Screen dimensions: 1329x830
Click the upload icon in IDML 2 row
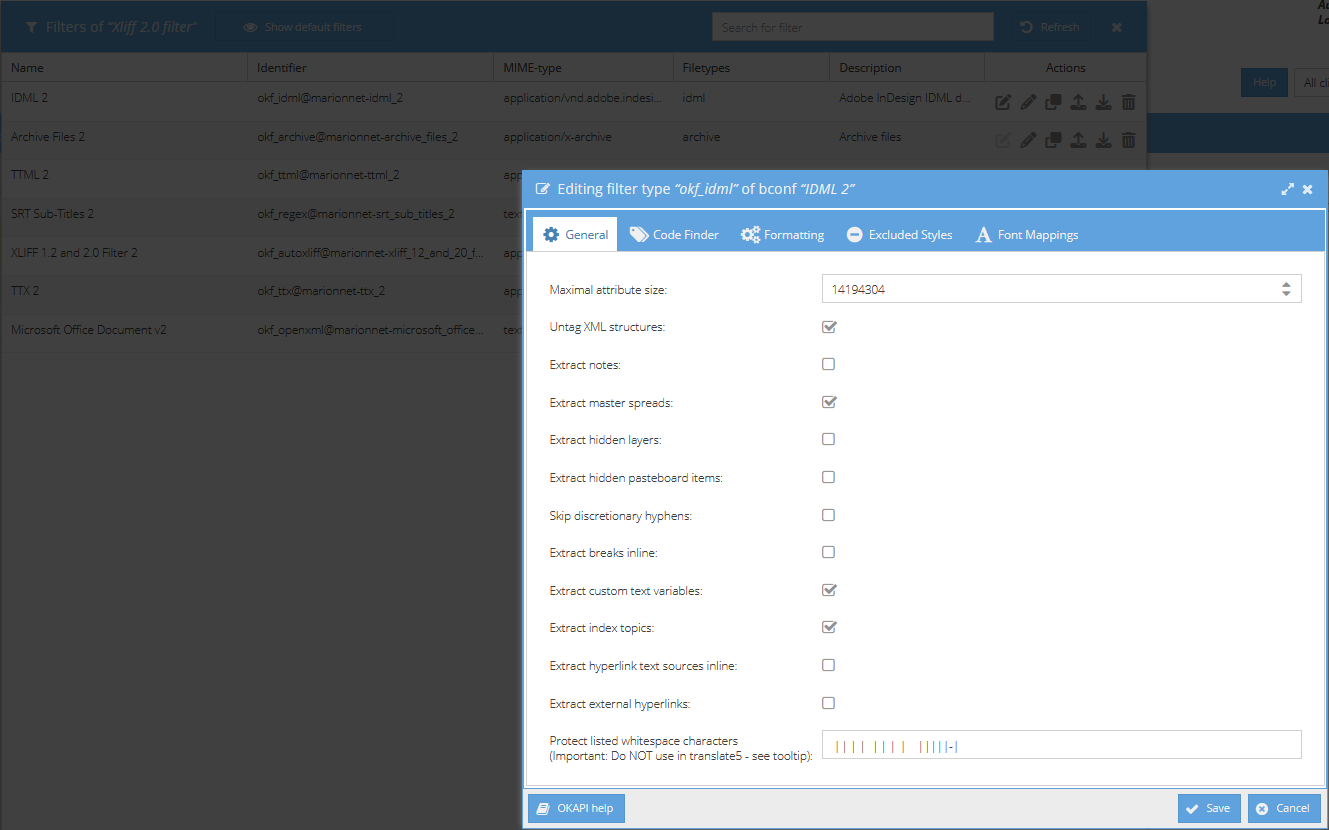(1078, 102)
